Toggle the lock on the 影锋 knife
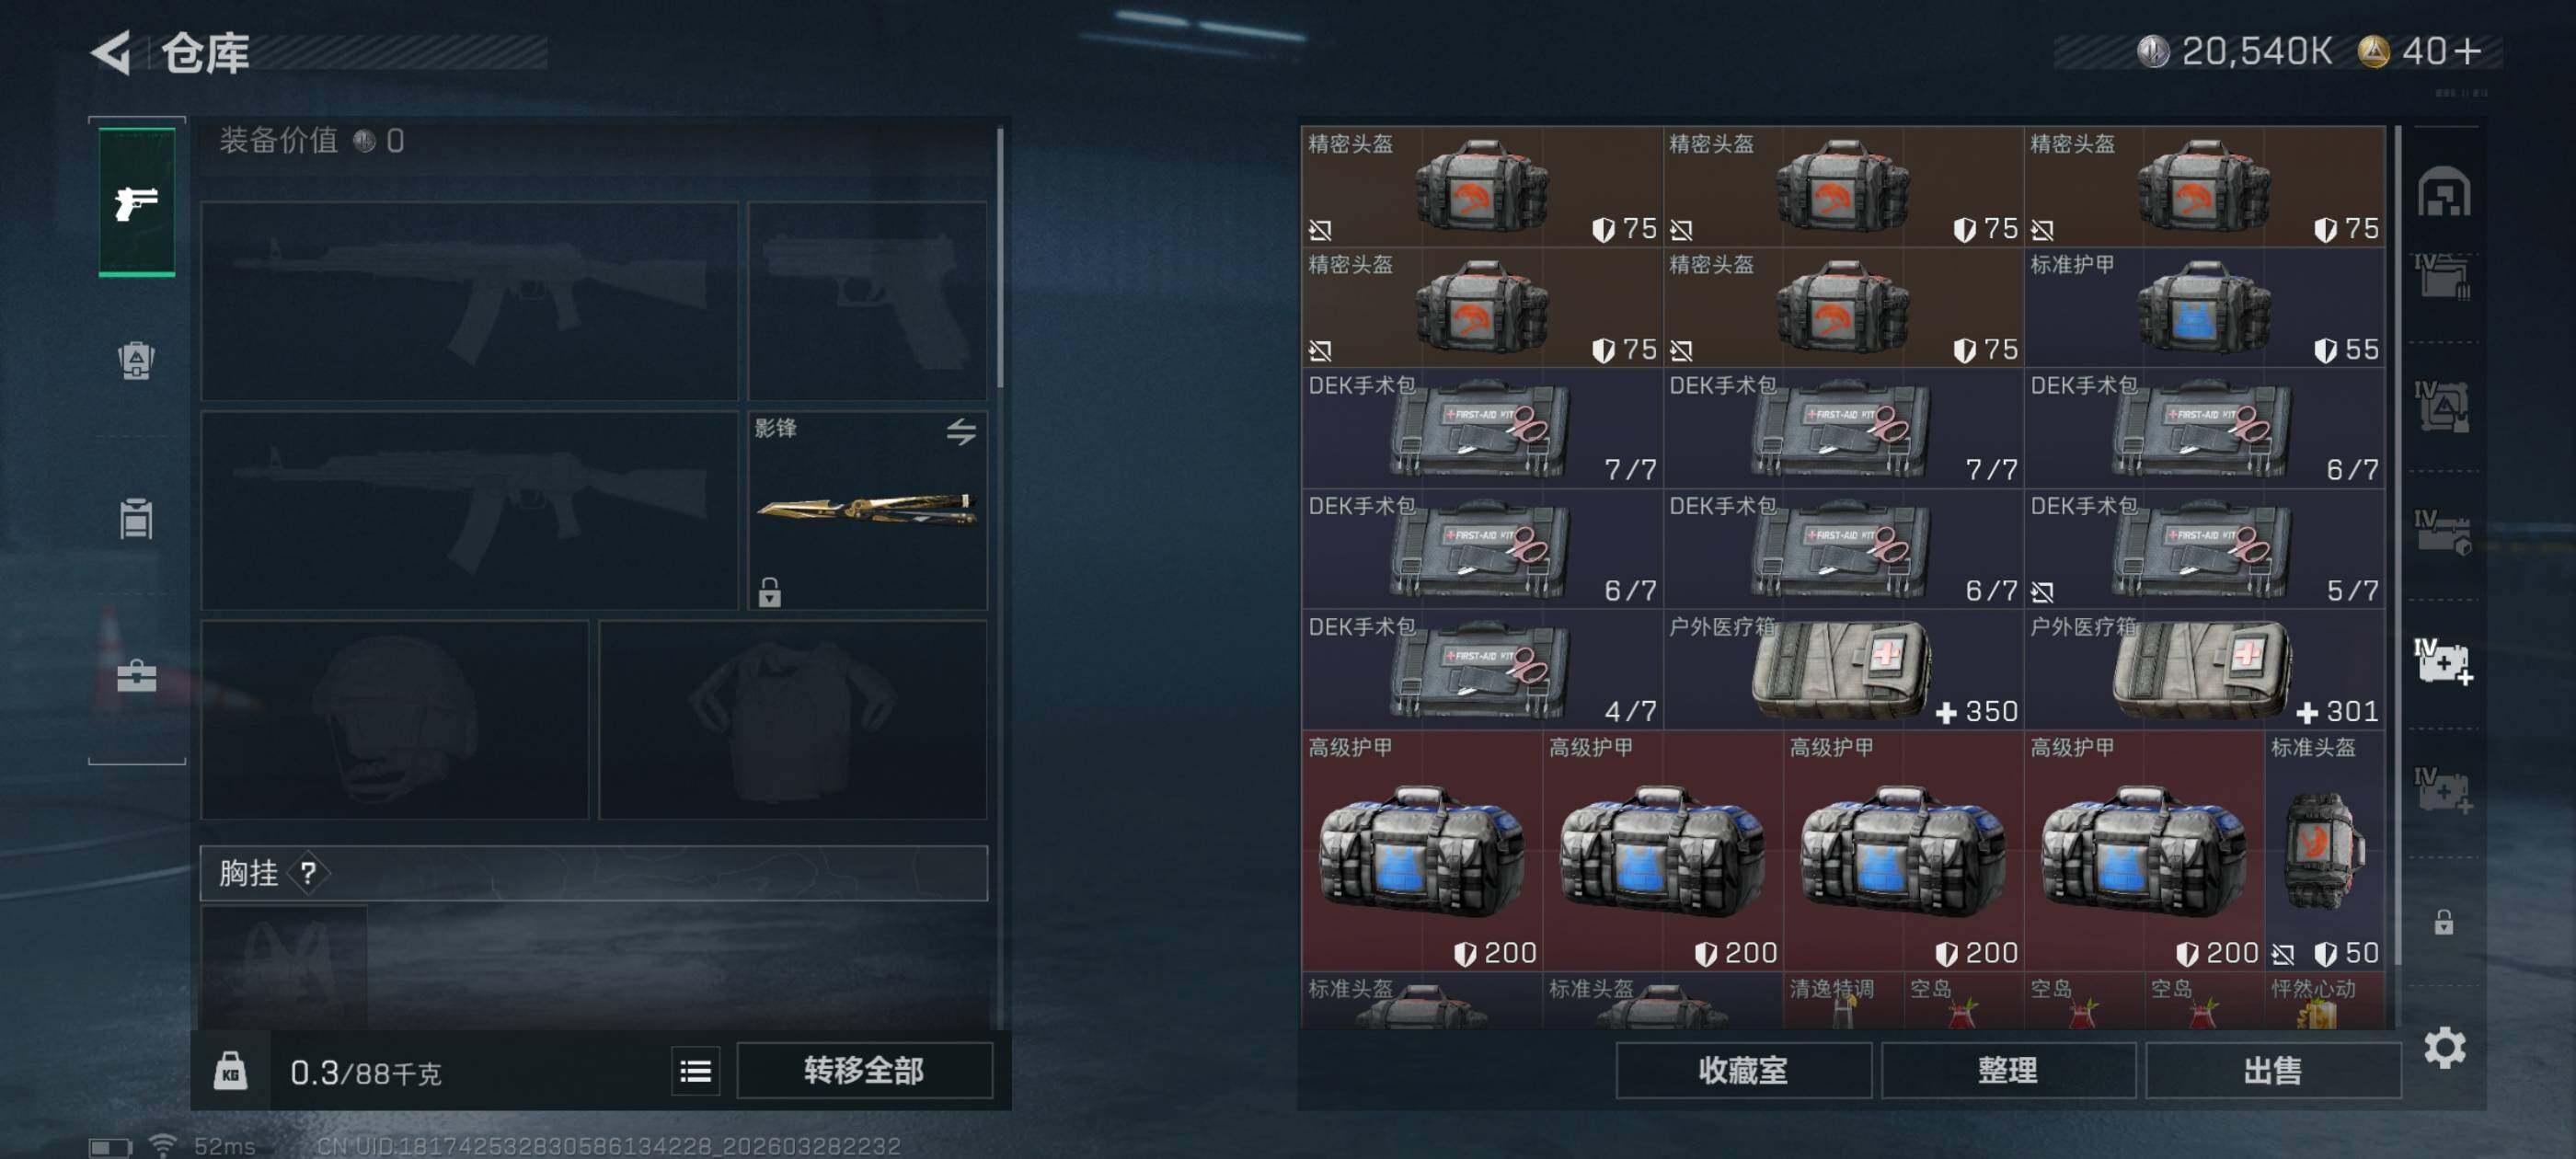 pyautogui.click(x=769, y=592)
